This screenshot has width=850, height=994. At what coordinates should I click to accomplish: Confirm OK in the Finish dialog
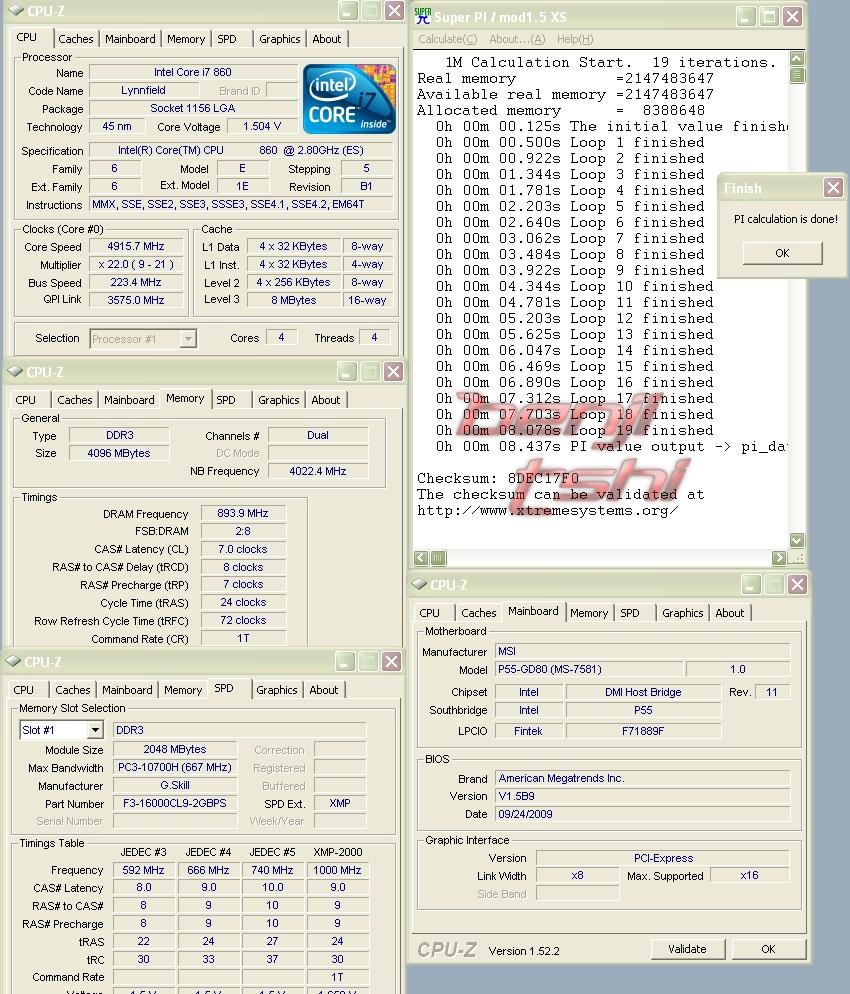pos(782,253)
